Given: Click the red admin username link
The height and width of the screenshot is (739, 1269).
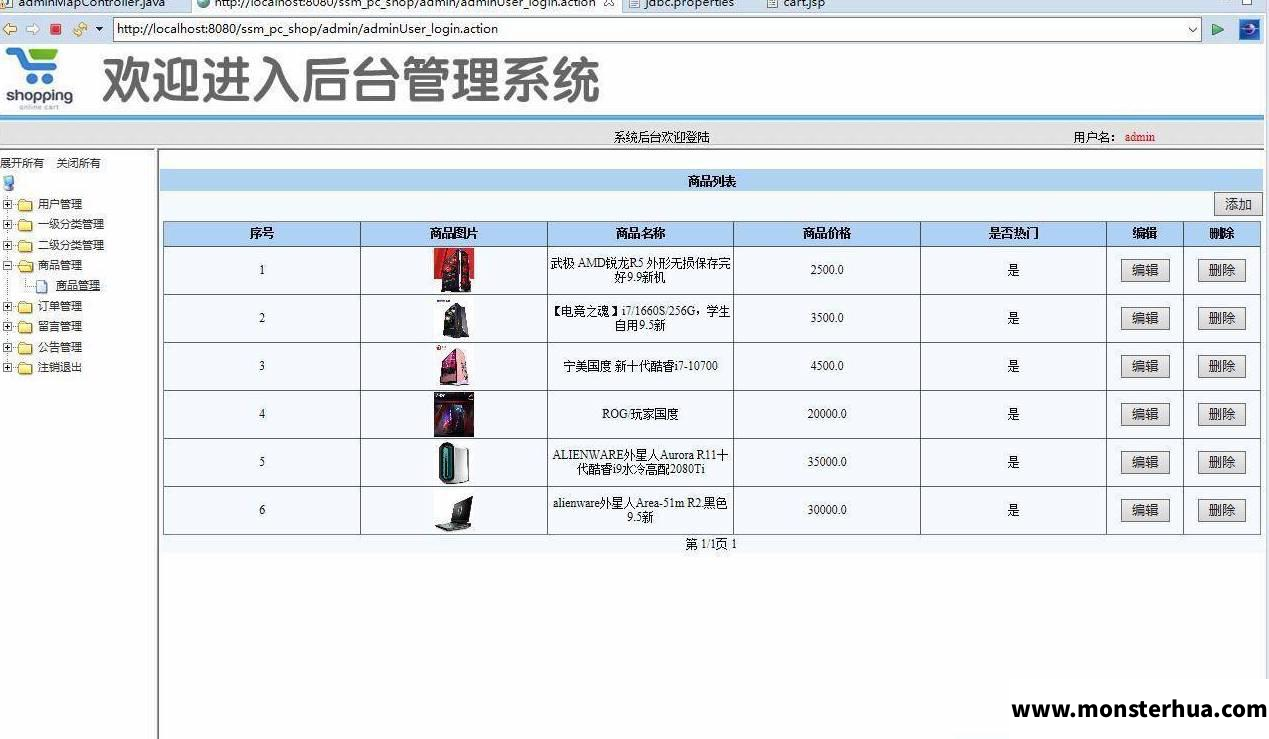Looking at the screenshot, I should [1140, 137].
